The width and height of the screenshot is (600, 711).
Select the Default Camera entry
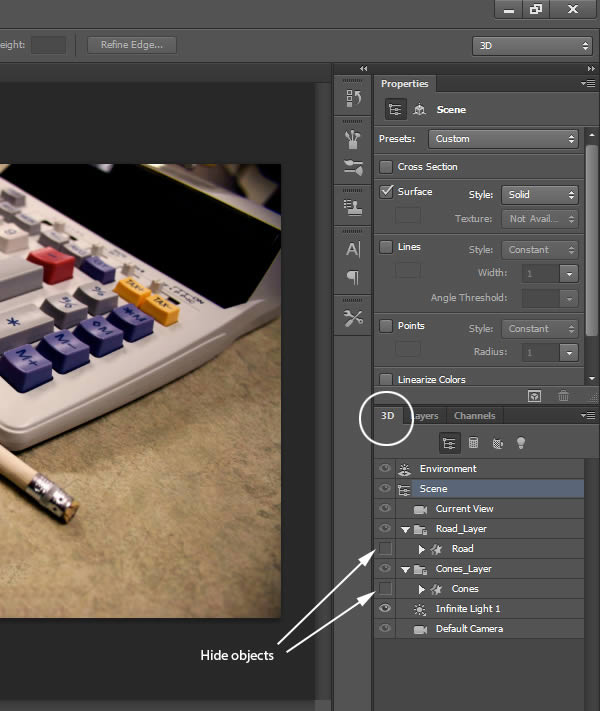pos(489,628)
